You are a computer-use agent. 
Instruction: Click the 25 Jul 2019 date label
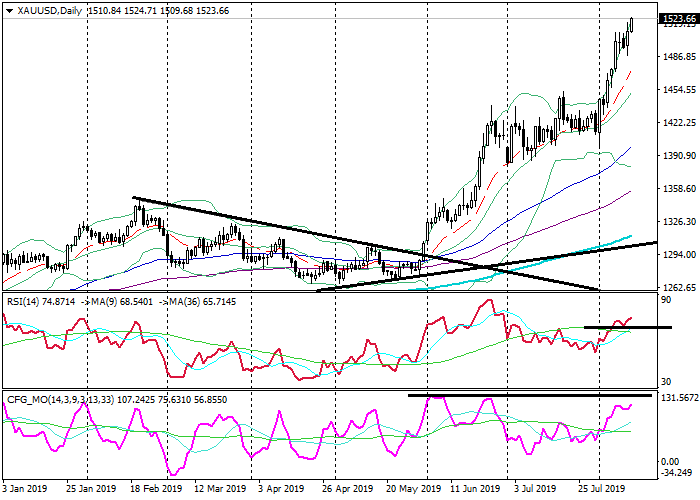pos(602,491)
